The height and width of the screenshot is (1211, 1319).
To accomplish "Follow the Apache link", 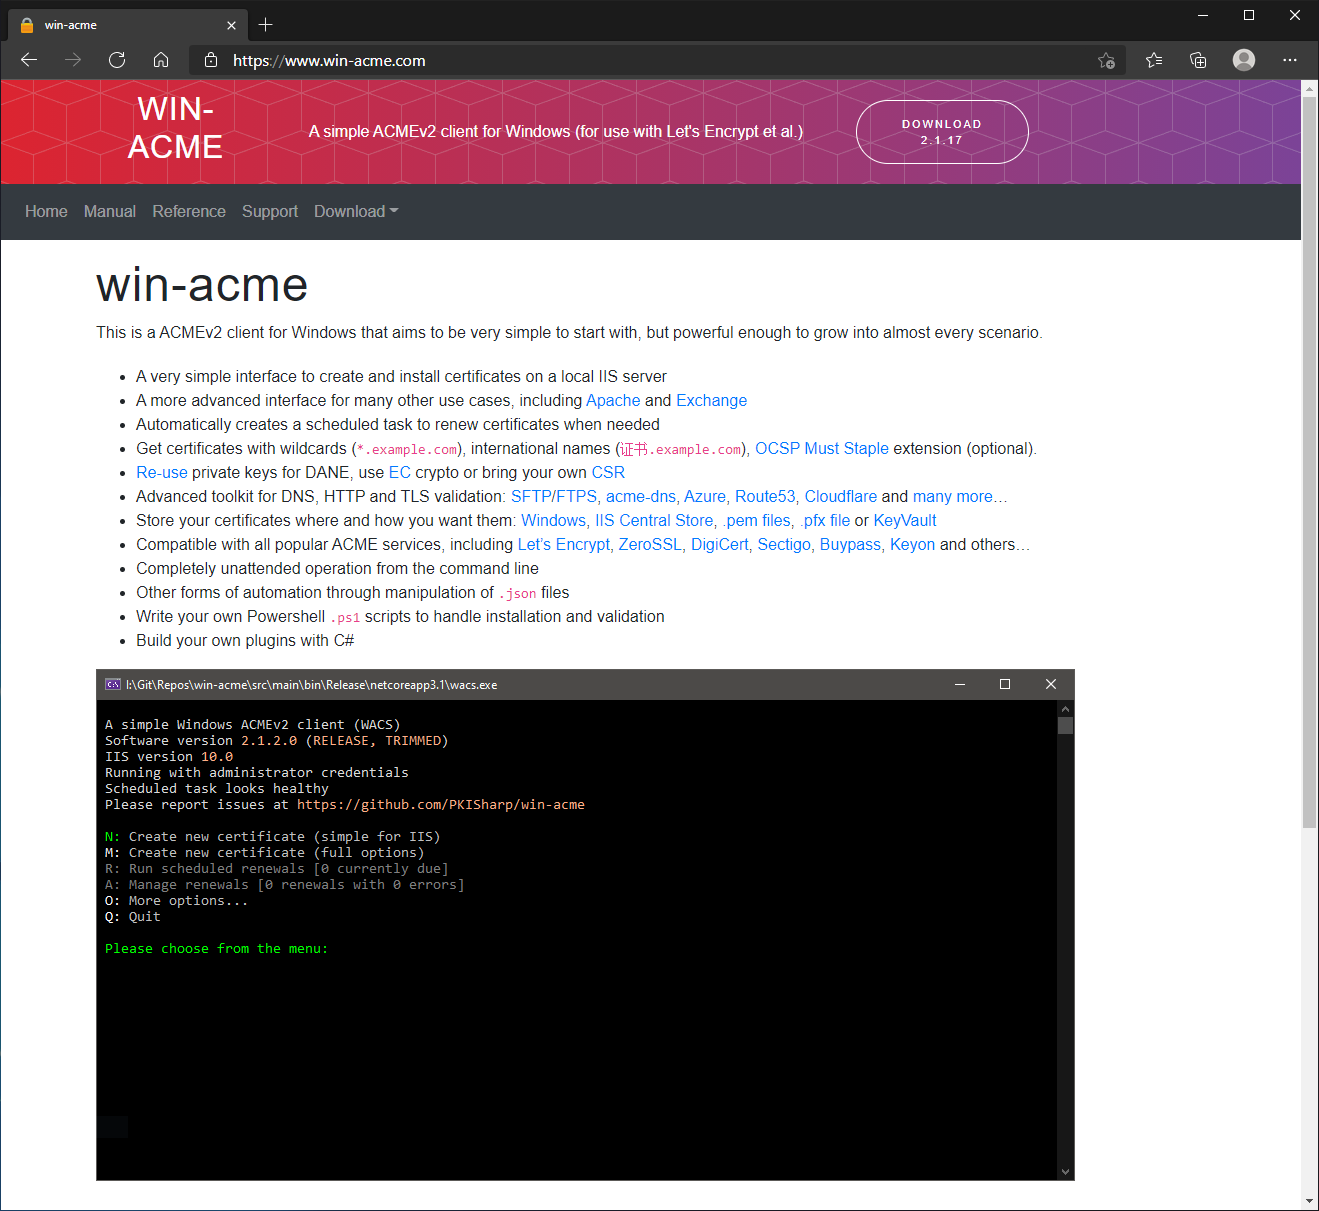I will 613,400.
